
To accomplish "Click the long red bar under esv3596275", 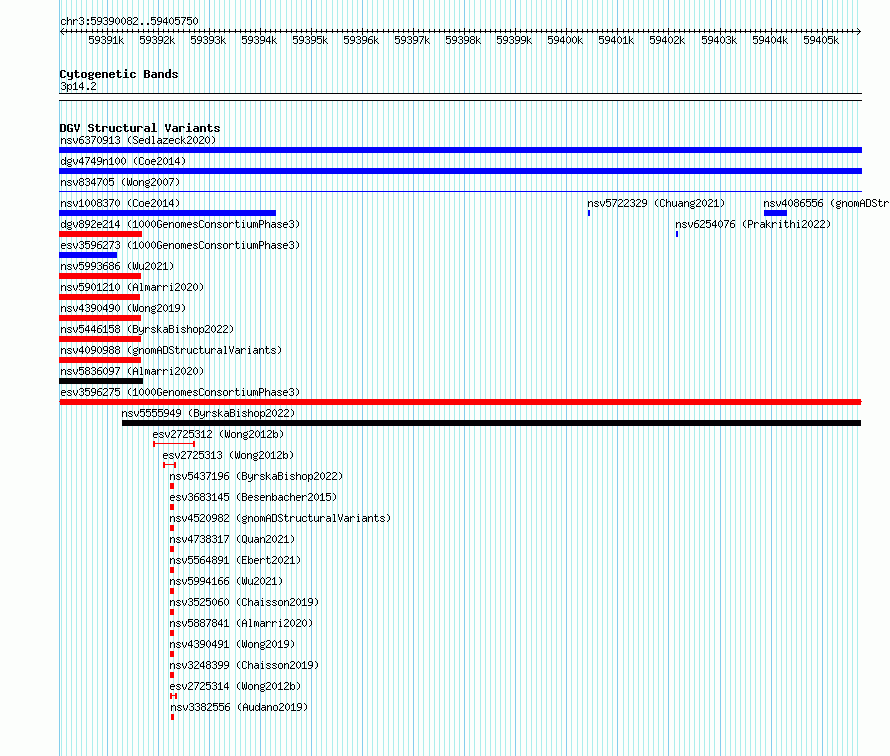I will (x=460, y=402).
